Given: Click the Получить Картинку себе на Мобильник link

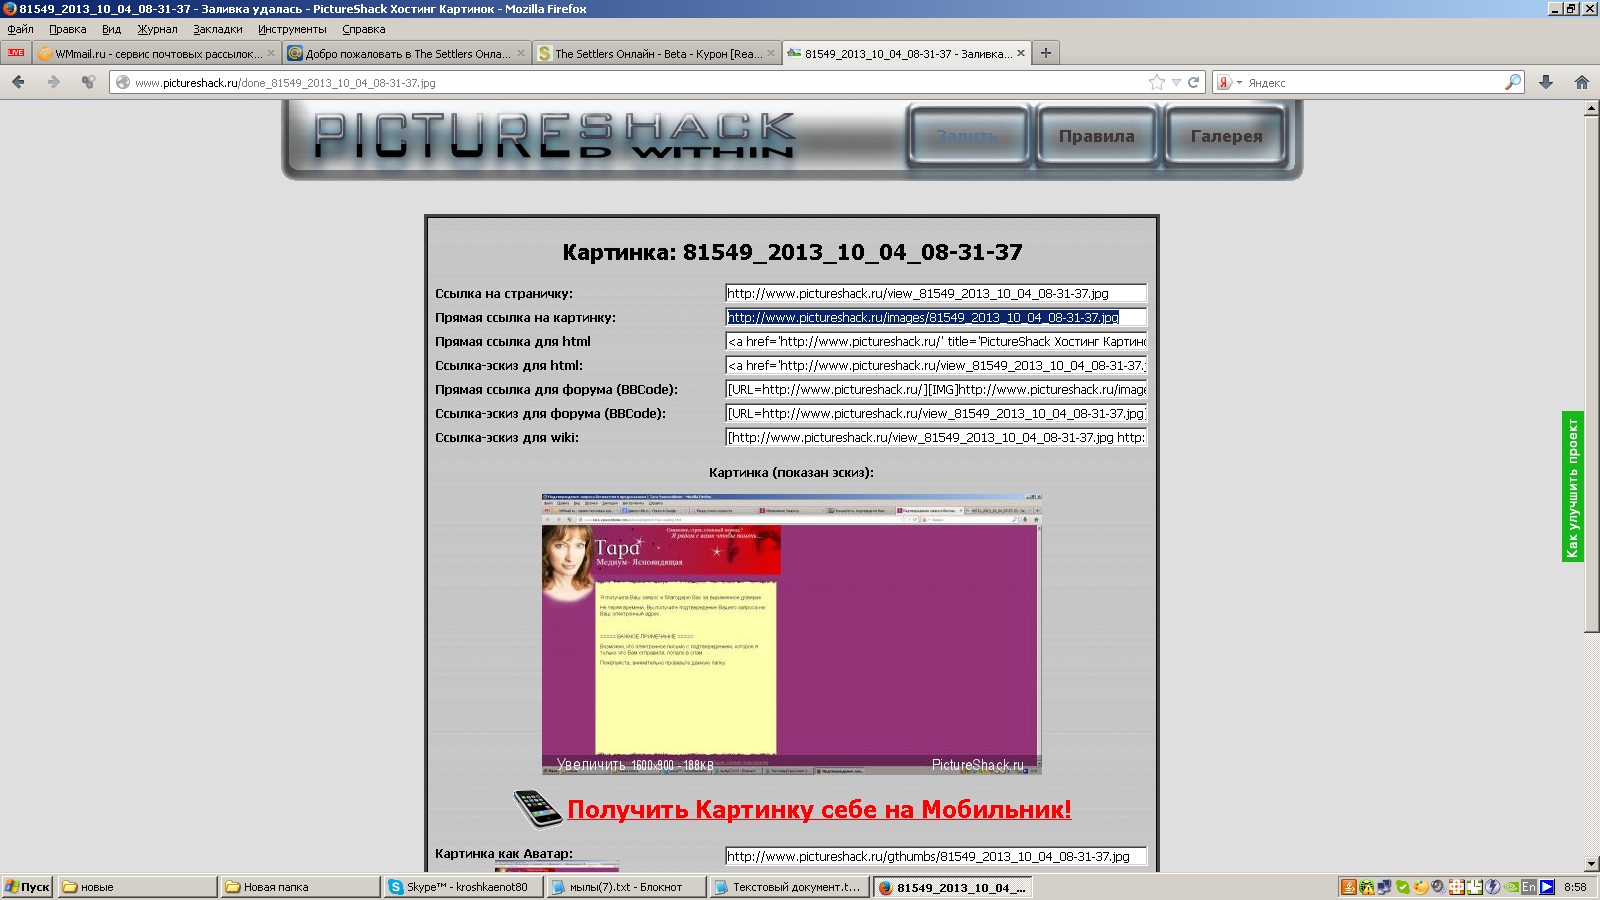Looking at the screenshot, I should click(x=819, y=809).
